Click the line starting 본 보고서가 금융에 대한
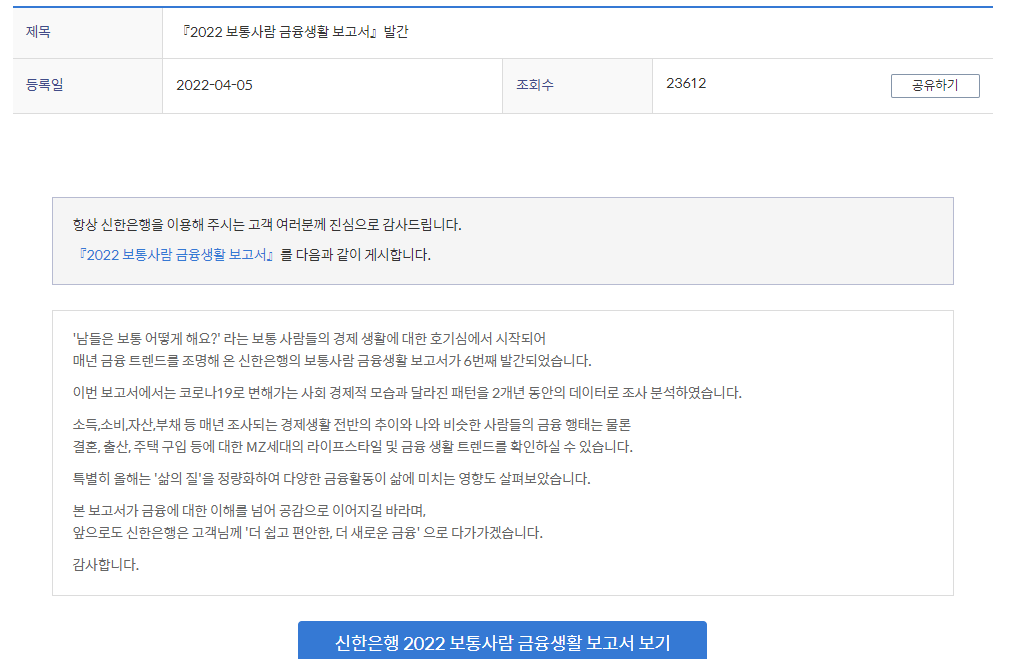 (x=250, y=510)
